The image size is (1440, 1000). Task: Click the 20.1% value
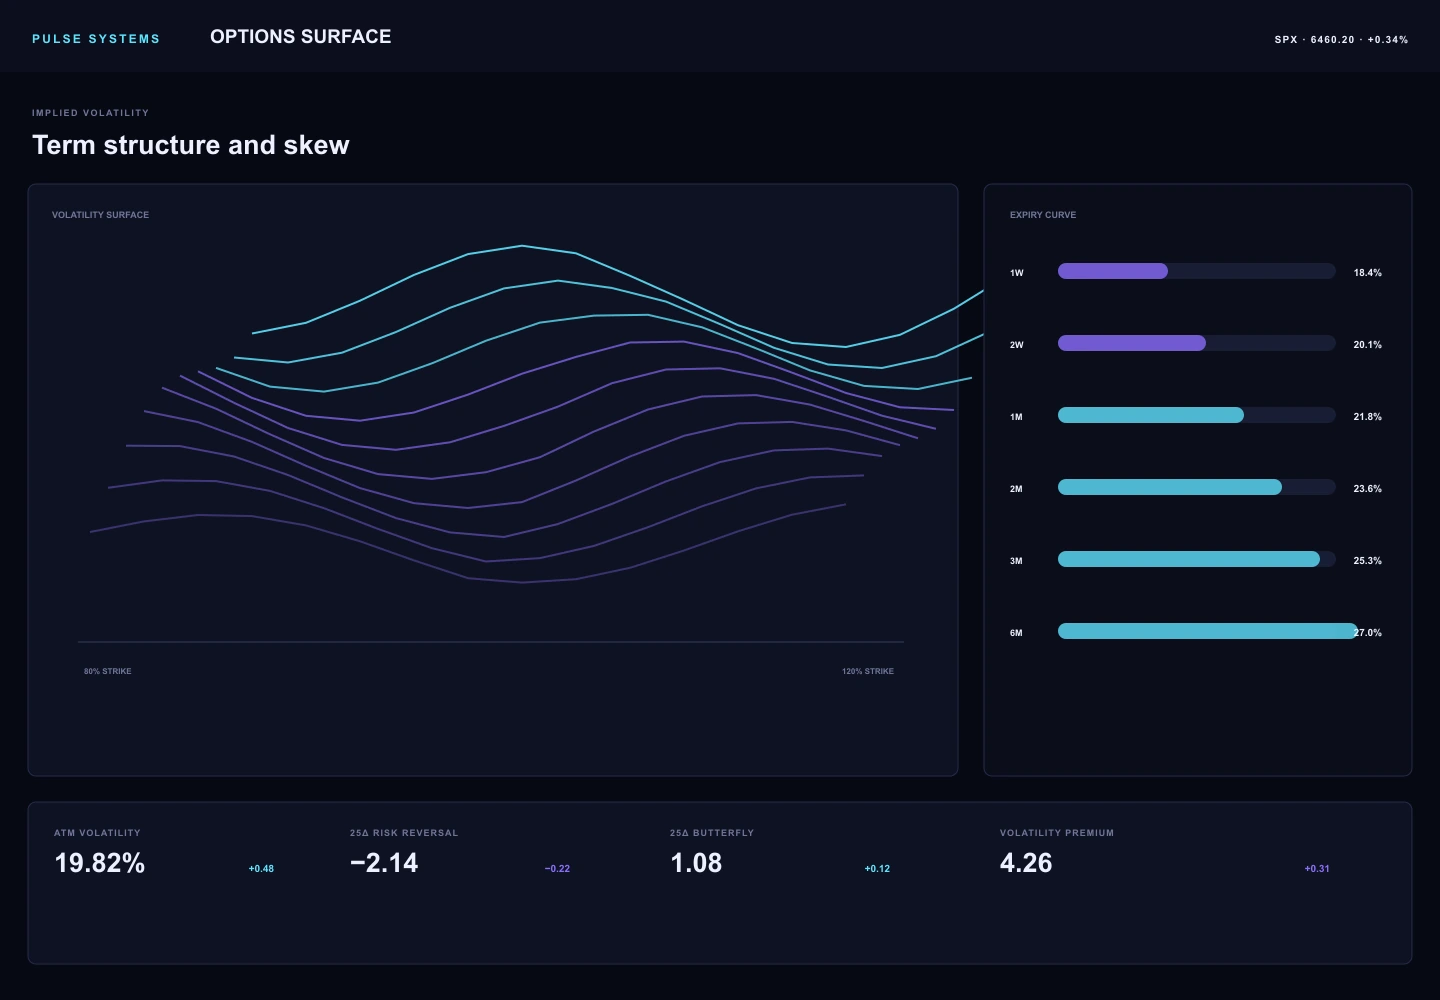pos(1368,345)
